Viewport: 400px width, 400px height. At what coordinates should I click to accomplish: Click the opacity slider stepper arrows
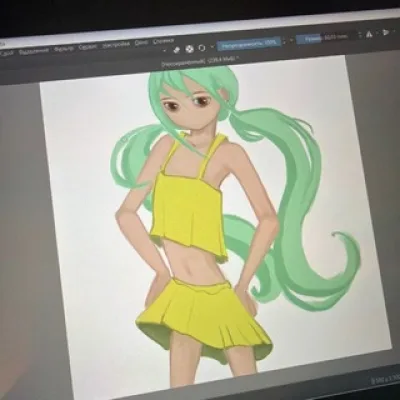coord(284,42)
